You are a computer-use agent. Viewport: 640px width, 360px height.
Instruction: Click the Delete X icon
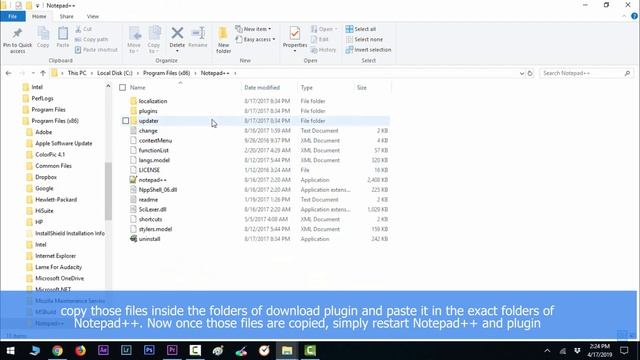[x=177, y=33]
